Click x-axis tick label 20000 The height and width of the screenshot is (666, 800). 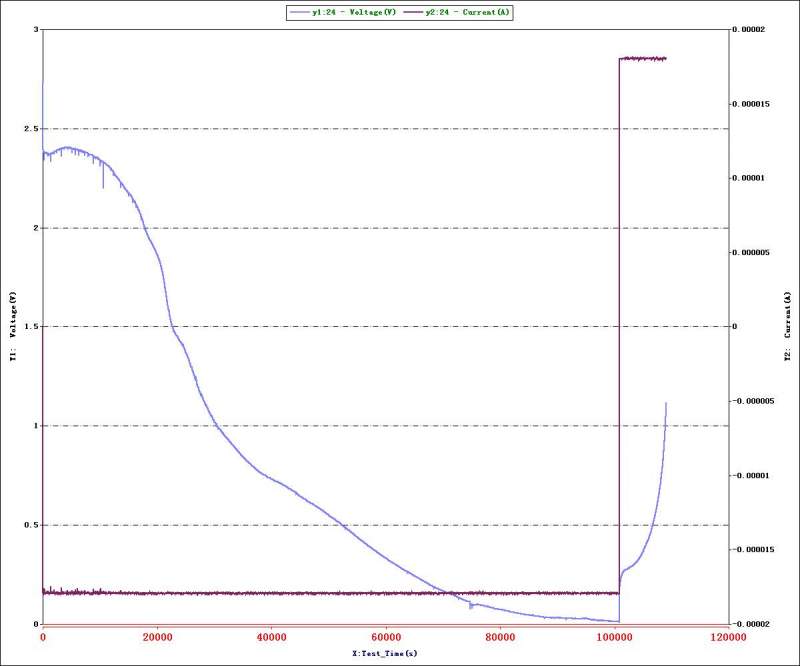point(157,637)
